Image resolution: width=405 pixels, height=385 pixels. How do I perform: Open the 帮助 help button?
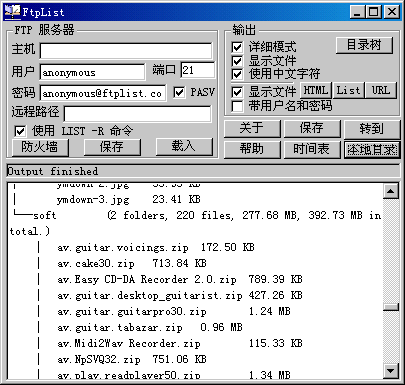252,149
